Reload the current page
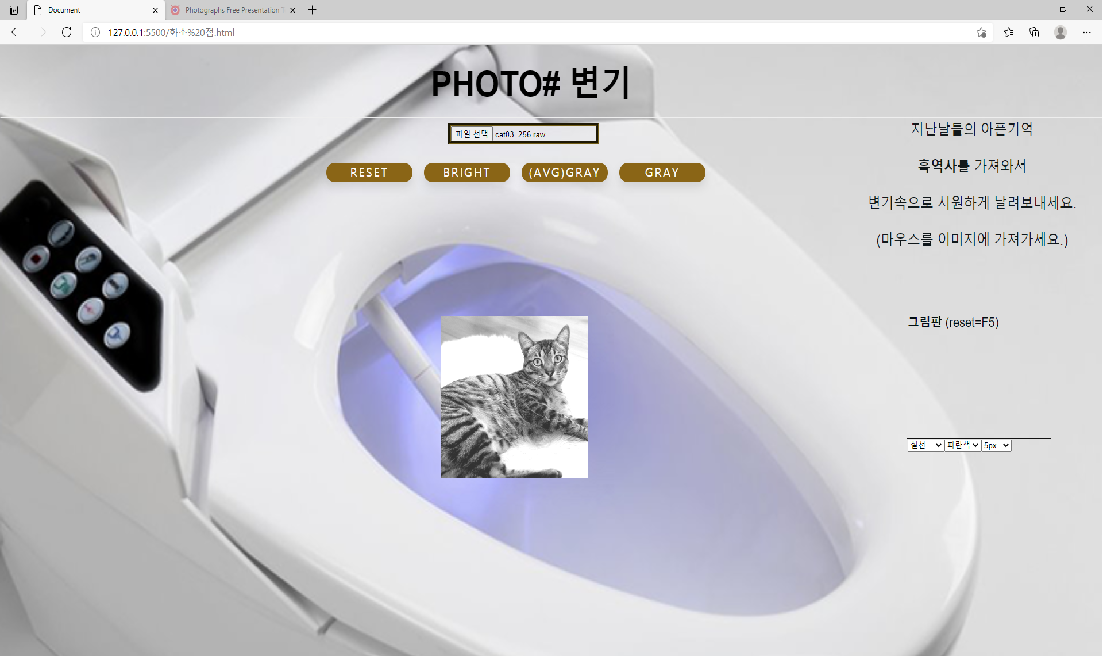The width and height of the screenshot is (1102, 656). pos(67,32)
